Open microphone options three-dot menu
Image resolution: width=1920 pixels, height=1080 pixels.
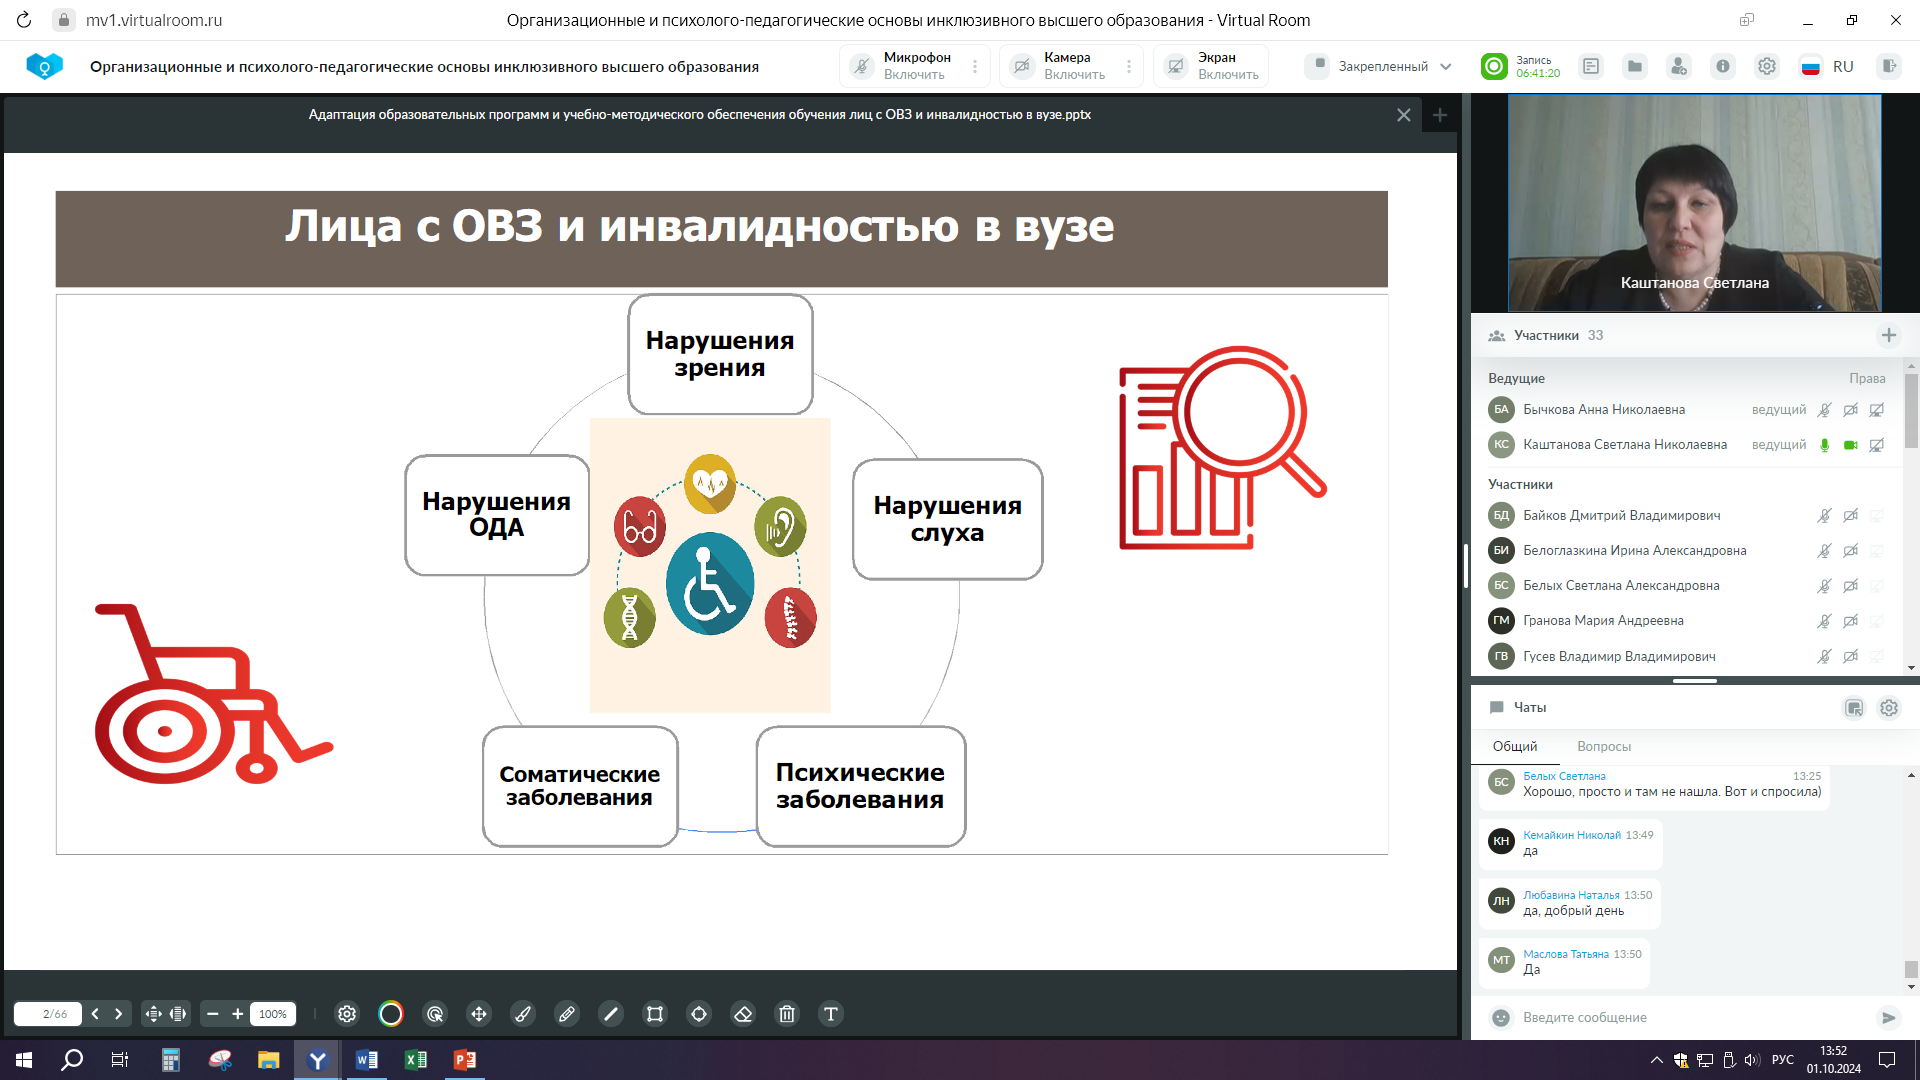point(974,66)
